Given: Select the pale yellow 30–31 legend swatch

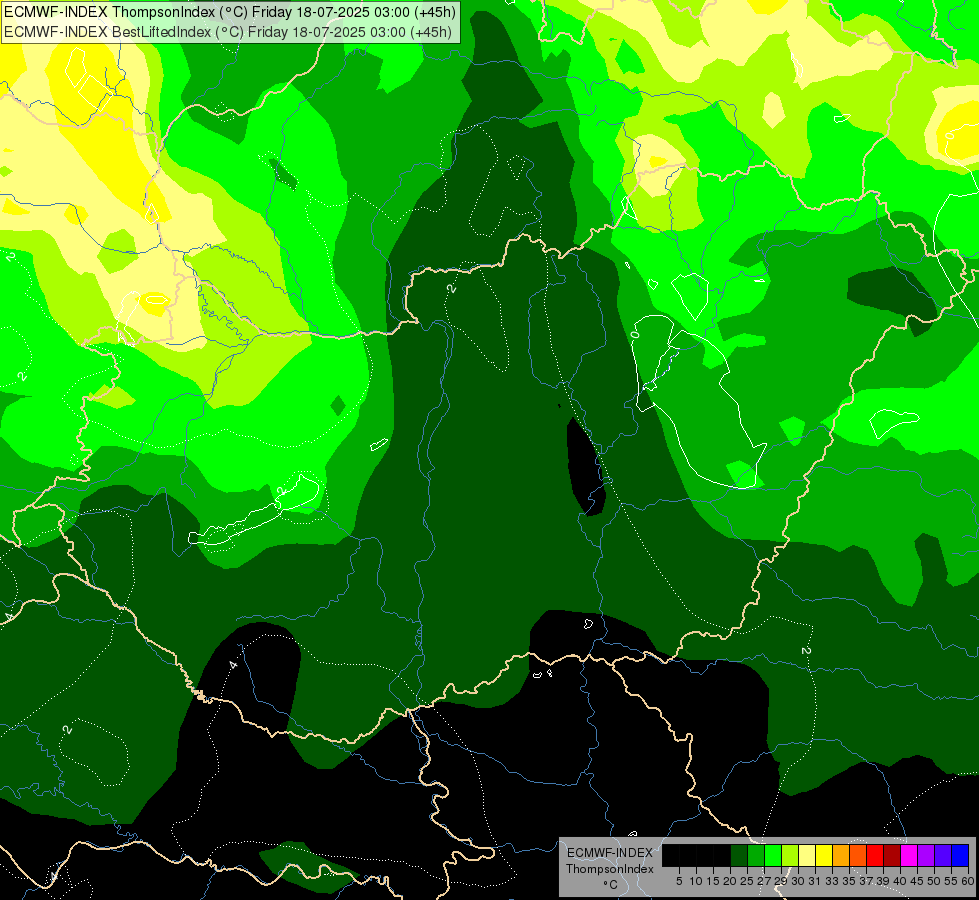Looking at the screenshot, I should point(807,855).
